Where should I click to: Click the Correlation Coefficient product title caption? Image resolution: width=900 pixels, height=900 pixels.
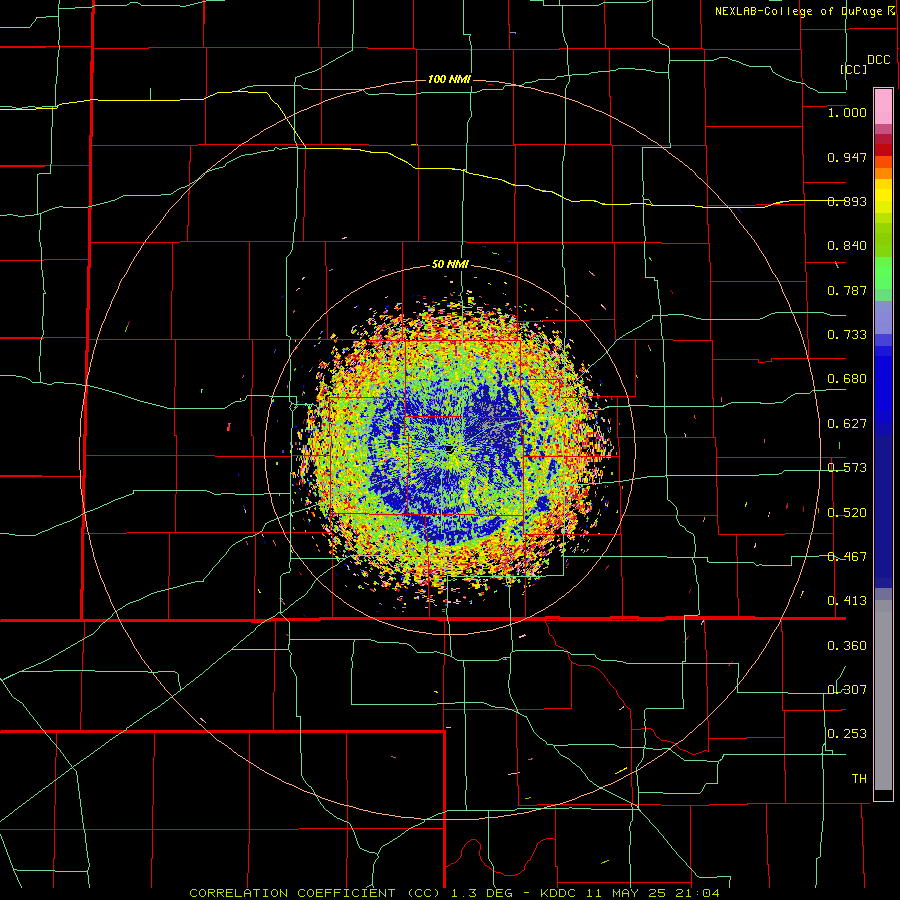click(454, 893)
